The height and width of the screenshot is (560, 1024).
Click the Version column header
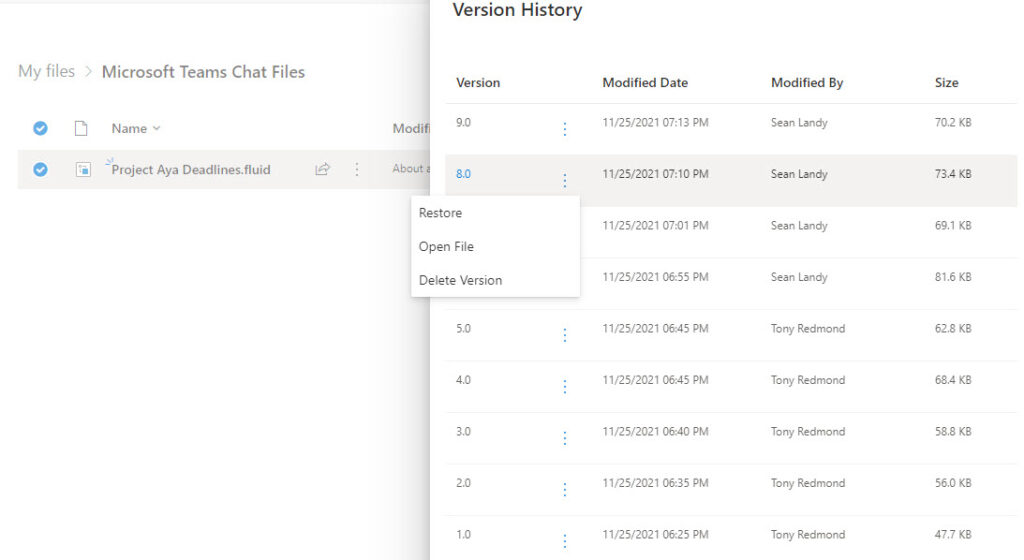pos(478,83)
